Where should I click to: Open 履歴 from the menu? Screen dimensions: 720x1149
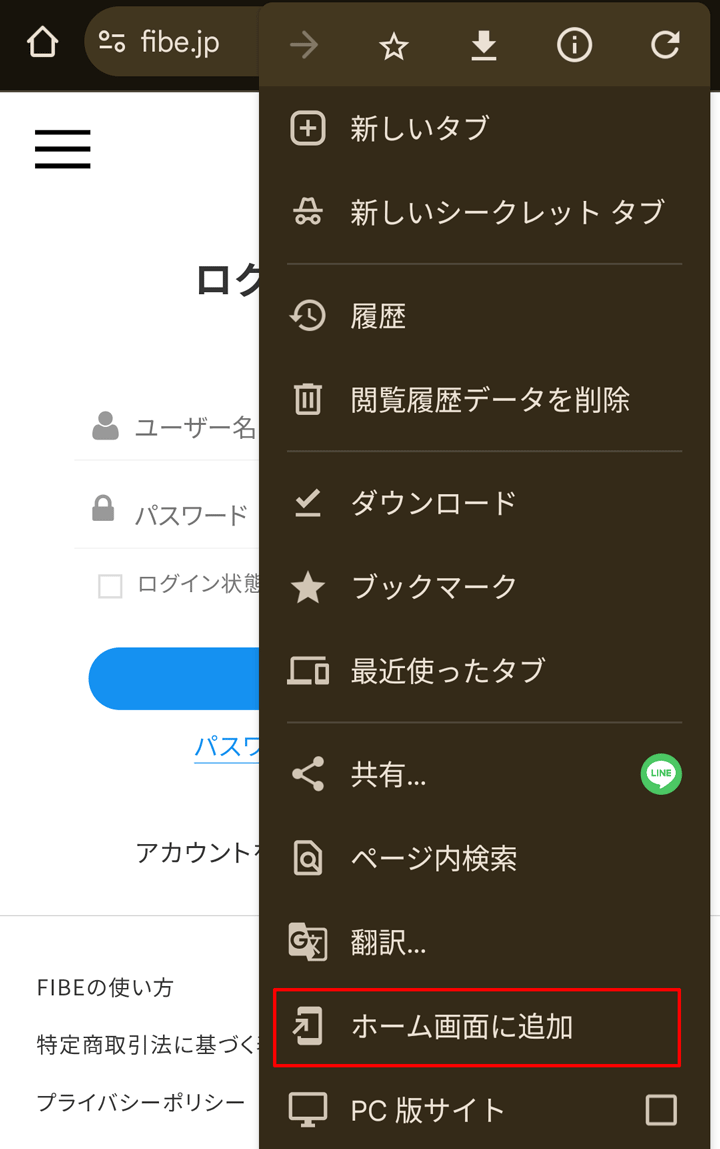378,316
